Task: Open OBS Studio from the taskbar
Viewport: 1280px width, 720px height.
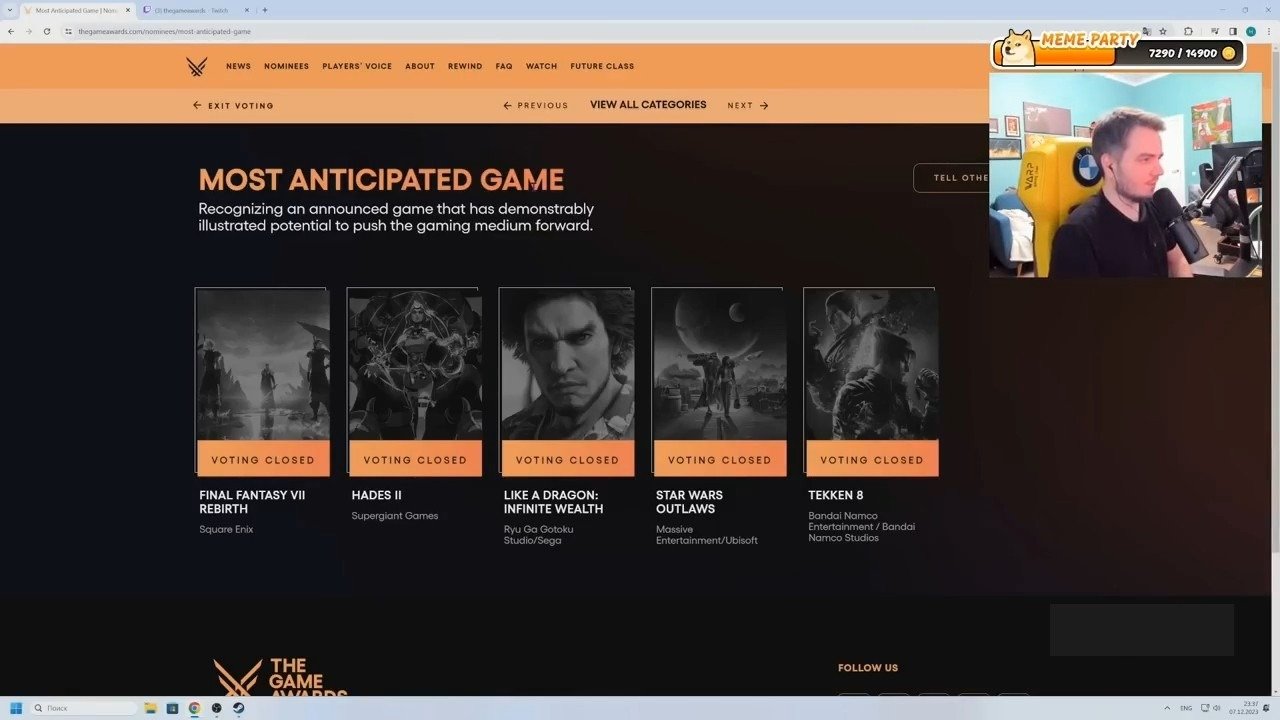Action: pos(216,708)
